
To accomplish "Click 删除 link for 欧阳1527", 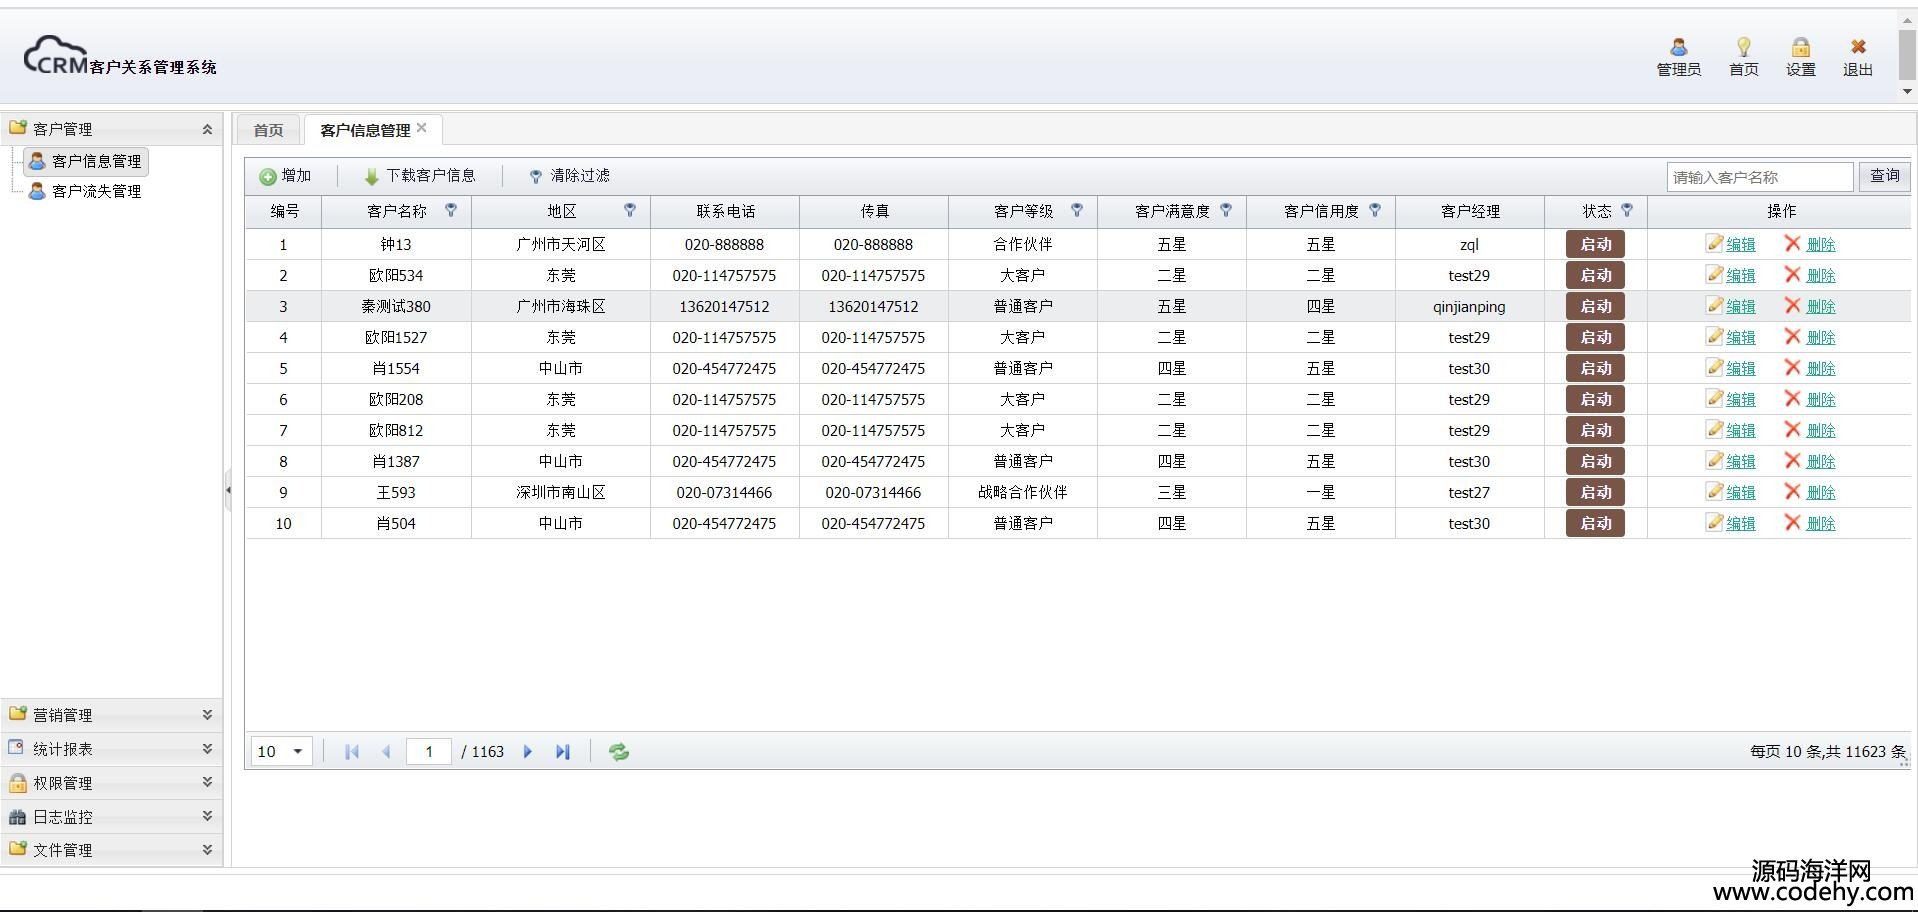I will (1821, 338).
